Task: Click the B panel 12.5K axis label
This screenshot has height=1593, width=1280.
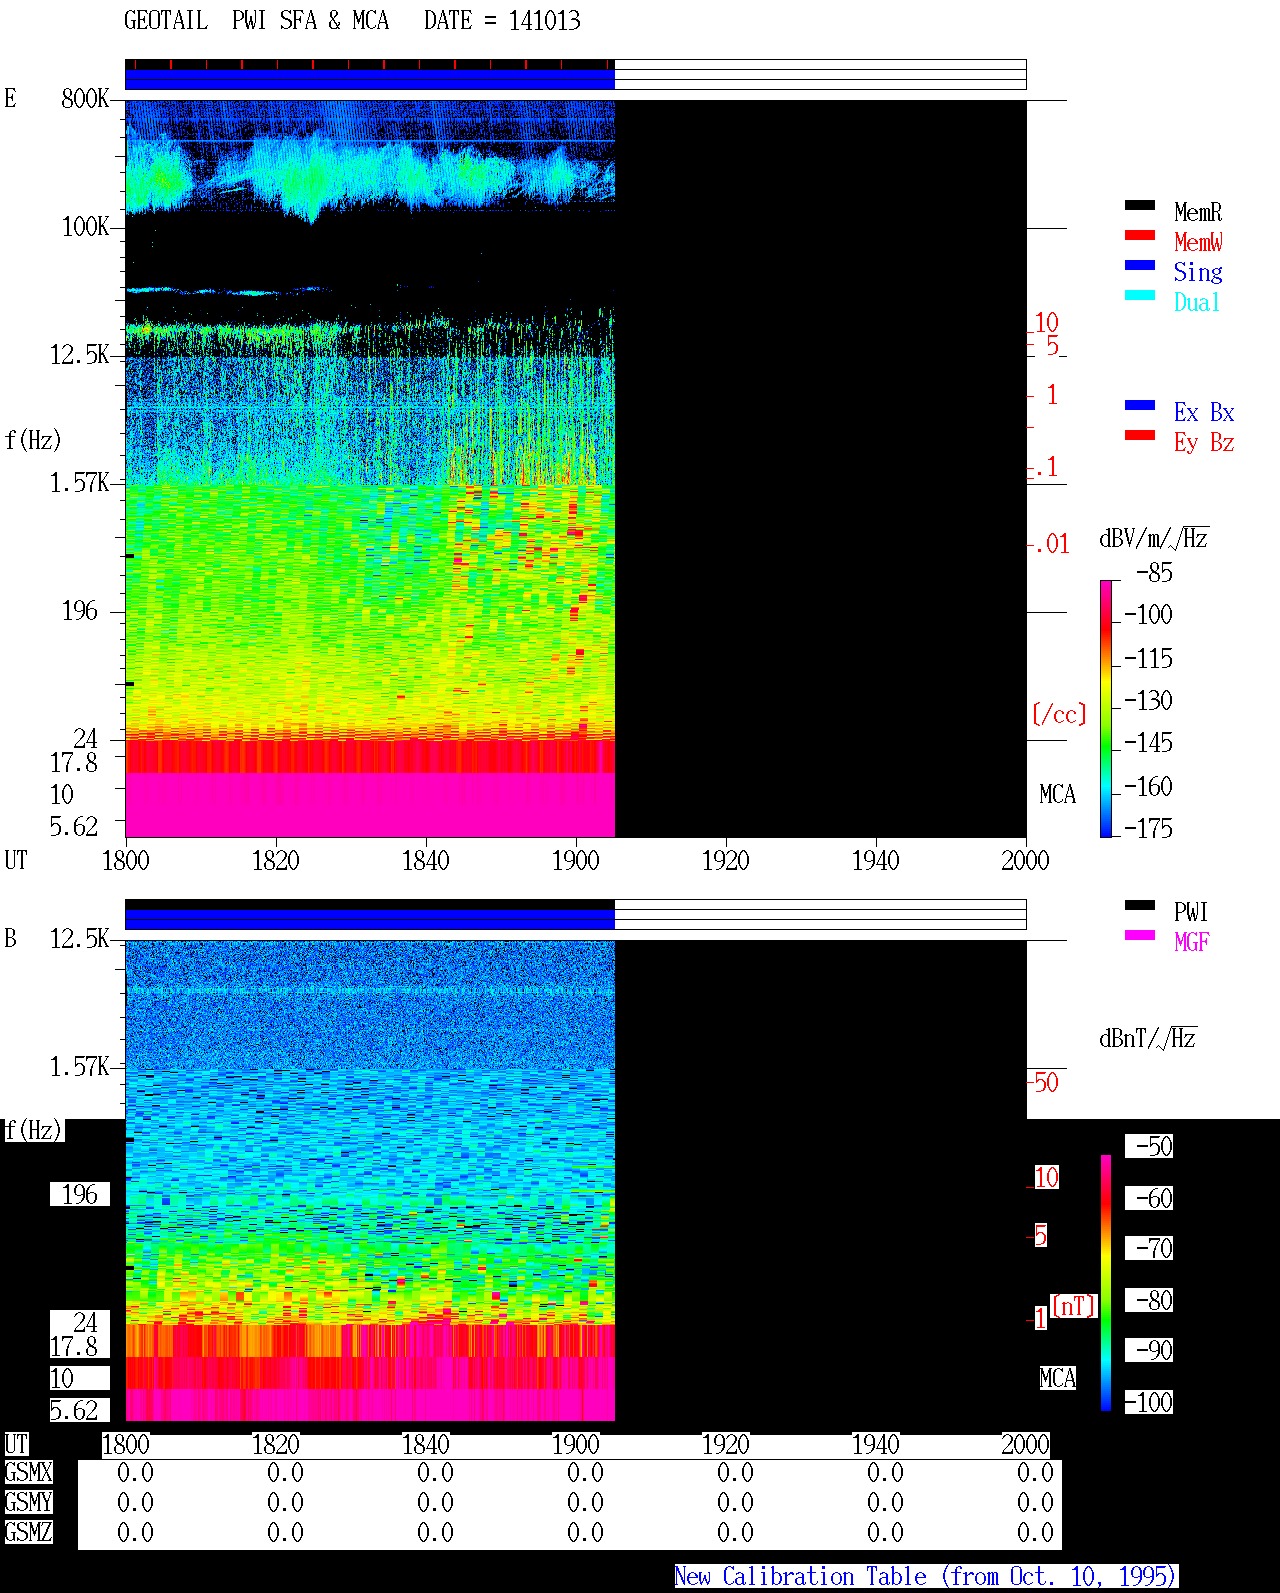Action: coord(79,938)
